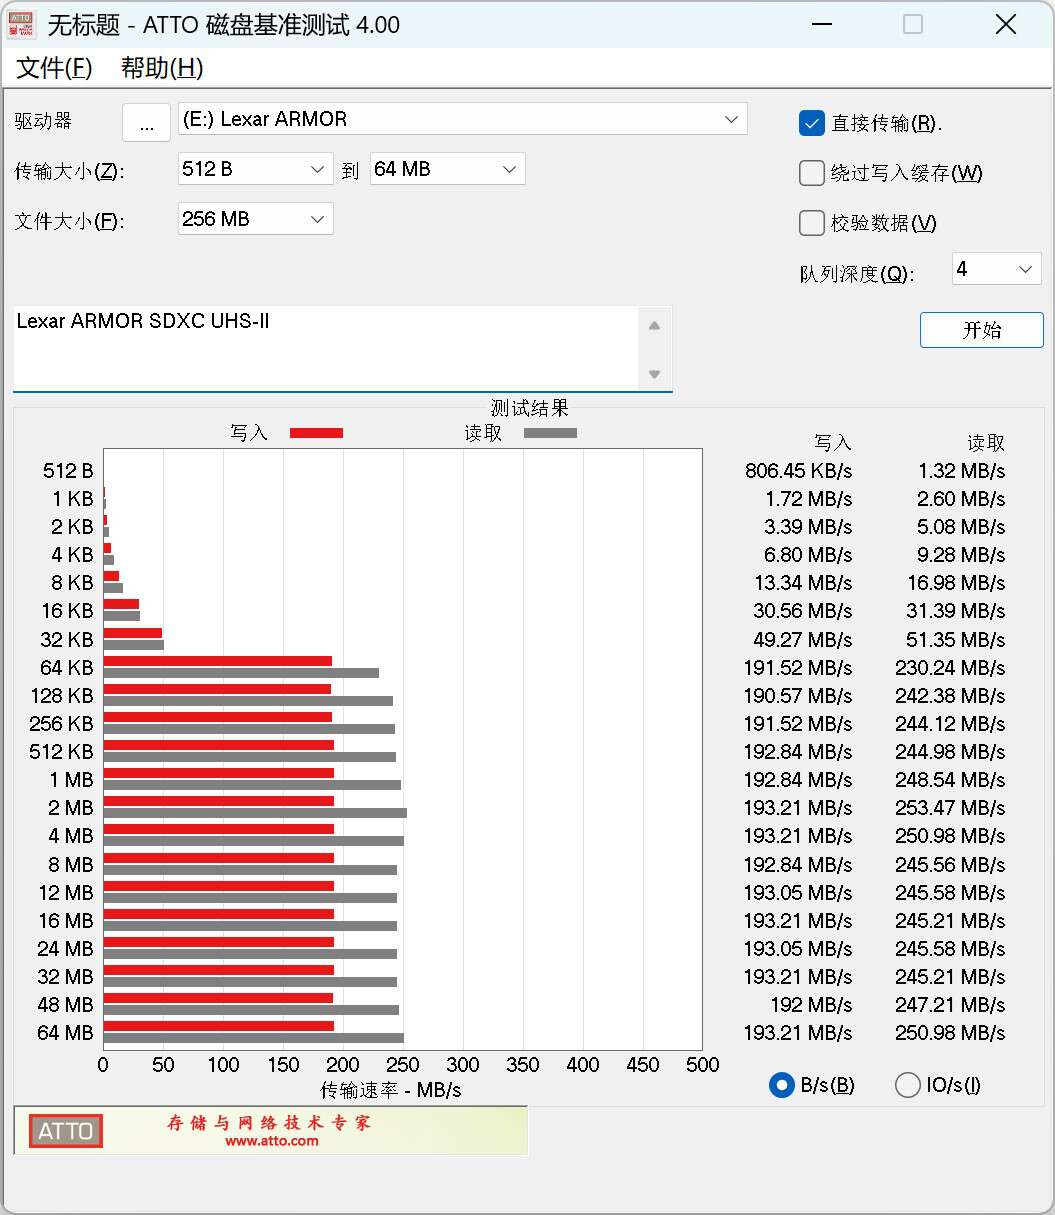
Task: Toggle the 直接传输(R) checkbox
Action: click(x=811, y=123)
